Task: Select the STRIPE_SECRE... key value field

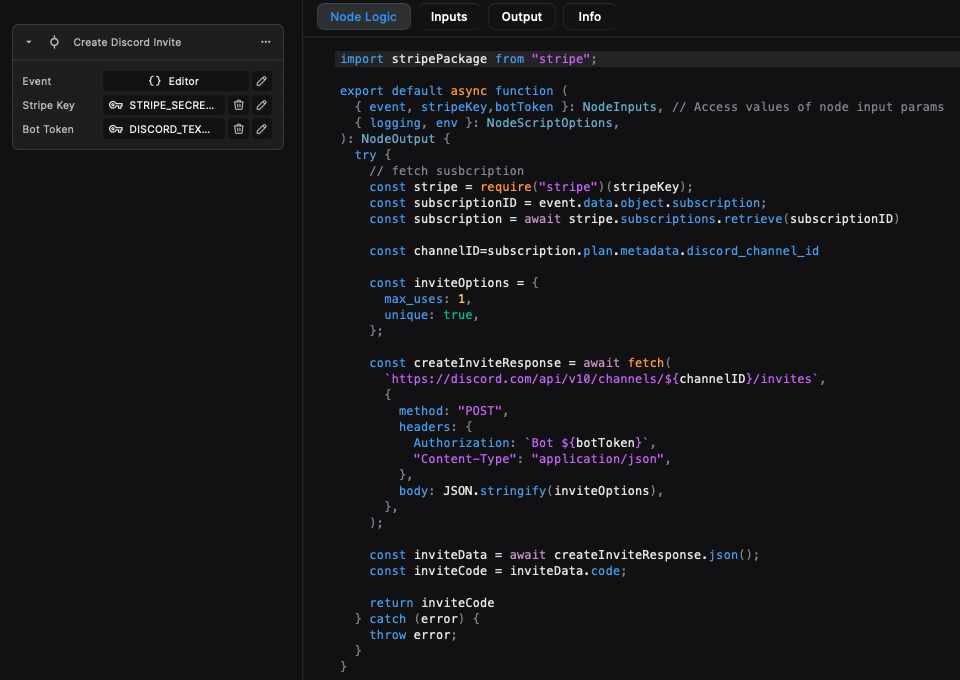Action: (x=169, y=105)
